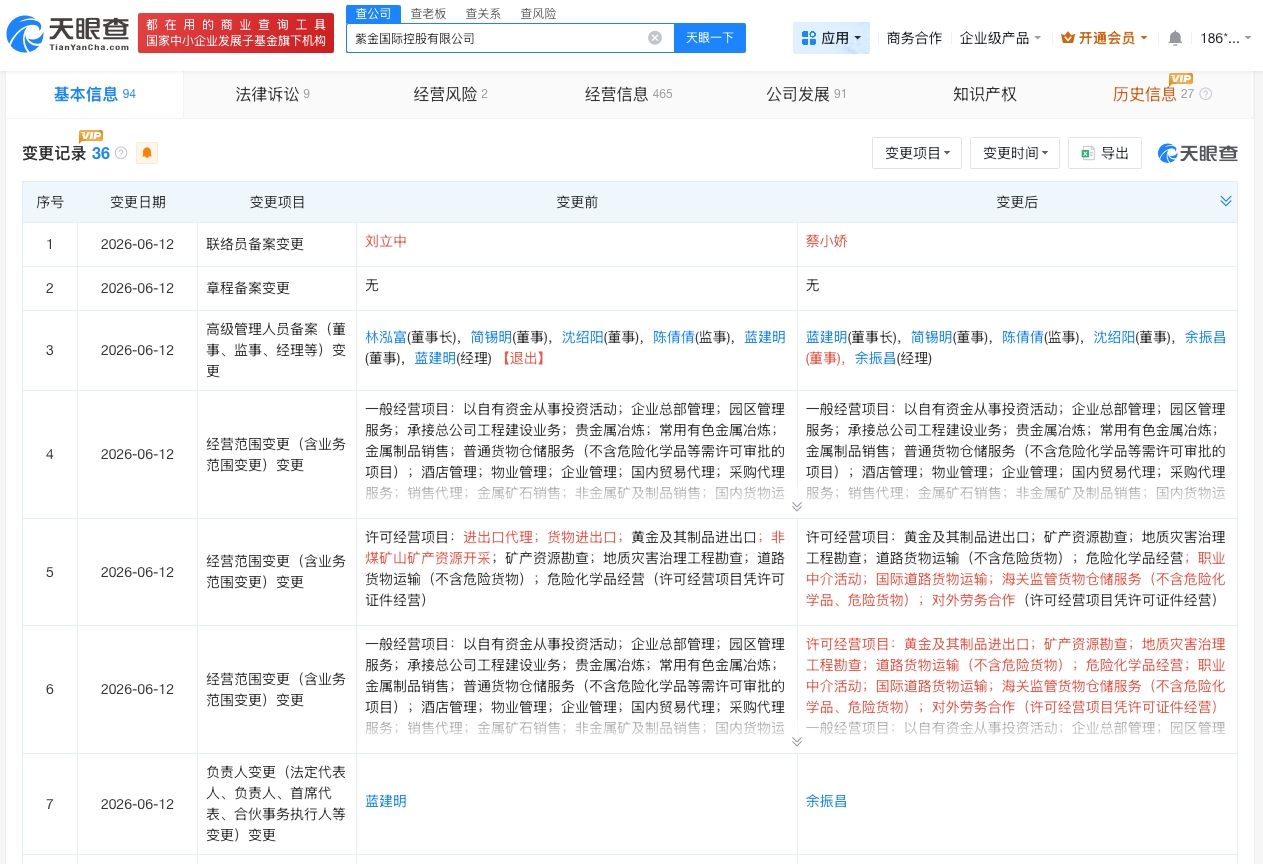Open the 变更时间 filter dropdown
Viewport: 1263px width, 864px height.
tap(1015, 153)
